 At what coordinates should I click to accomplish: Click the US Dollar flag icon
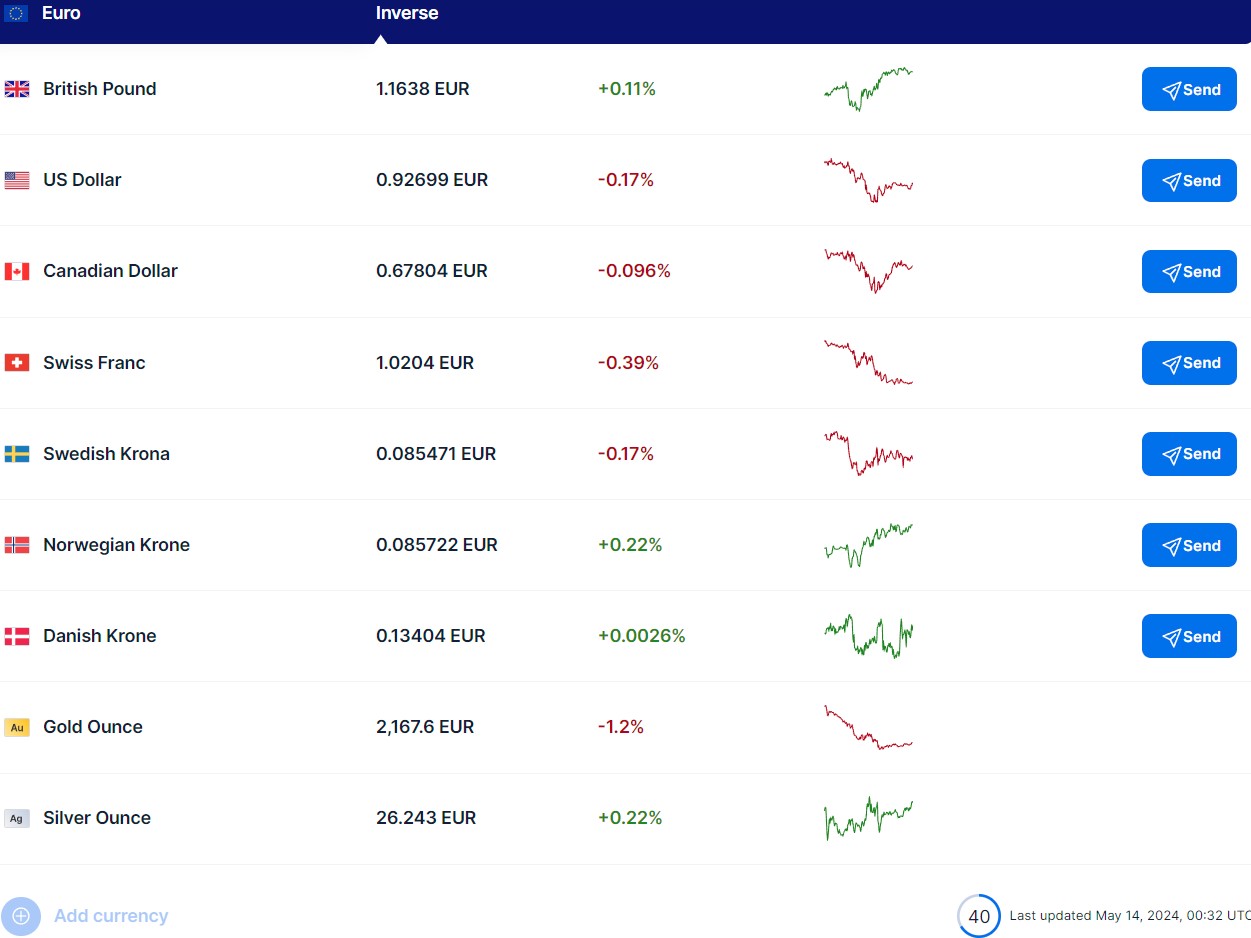[17, 180]
